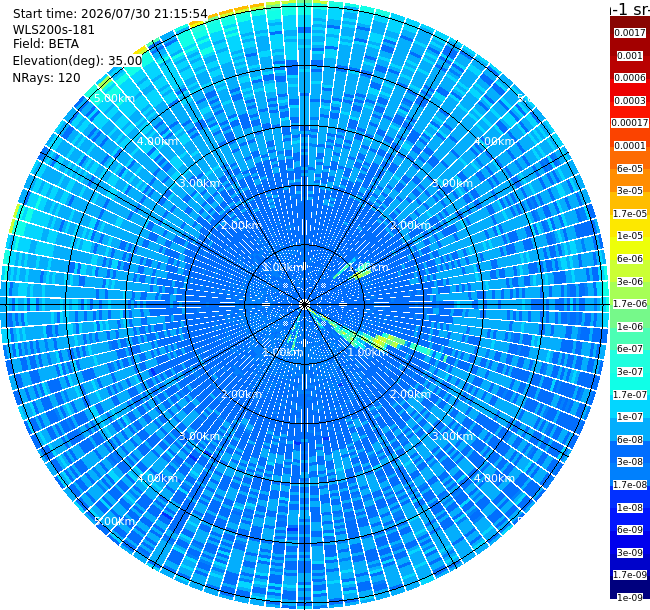Click the 3e-07 cyan colorbar label
The image size is (650, 610).
pos(630,372)
